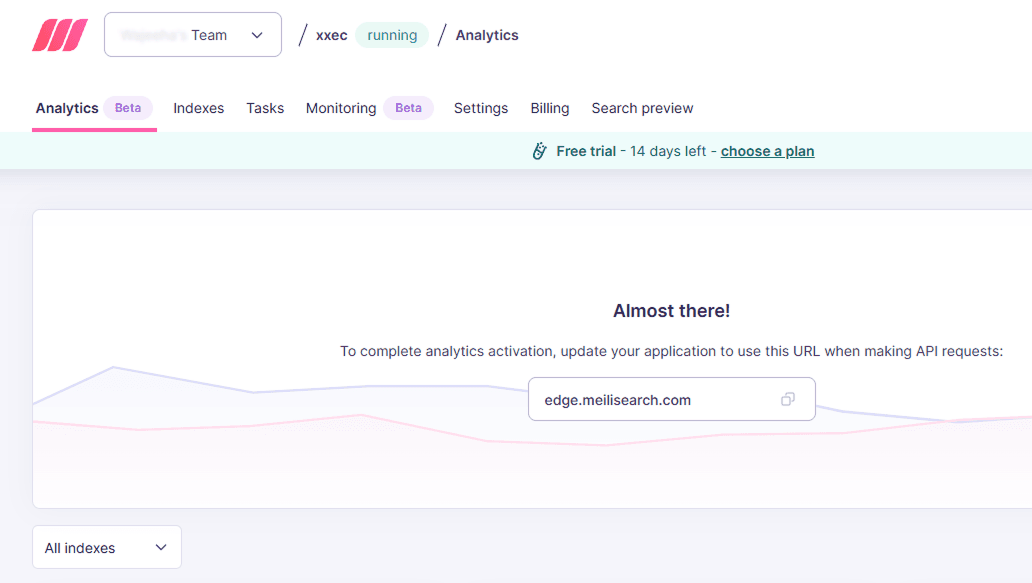
Task: Open the Settings section
Action: tap(481, 107)
